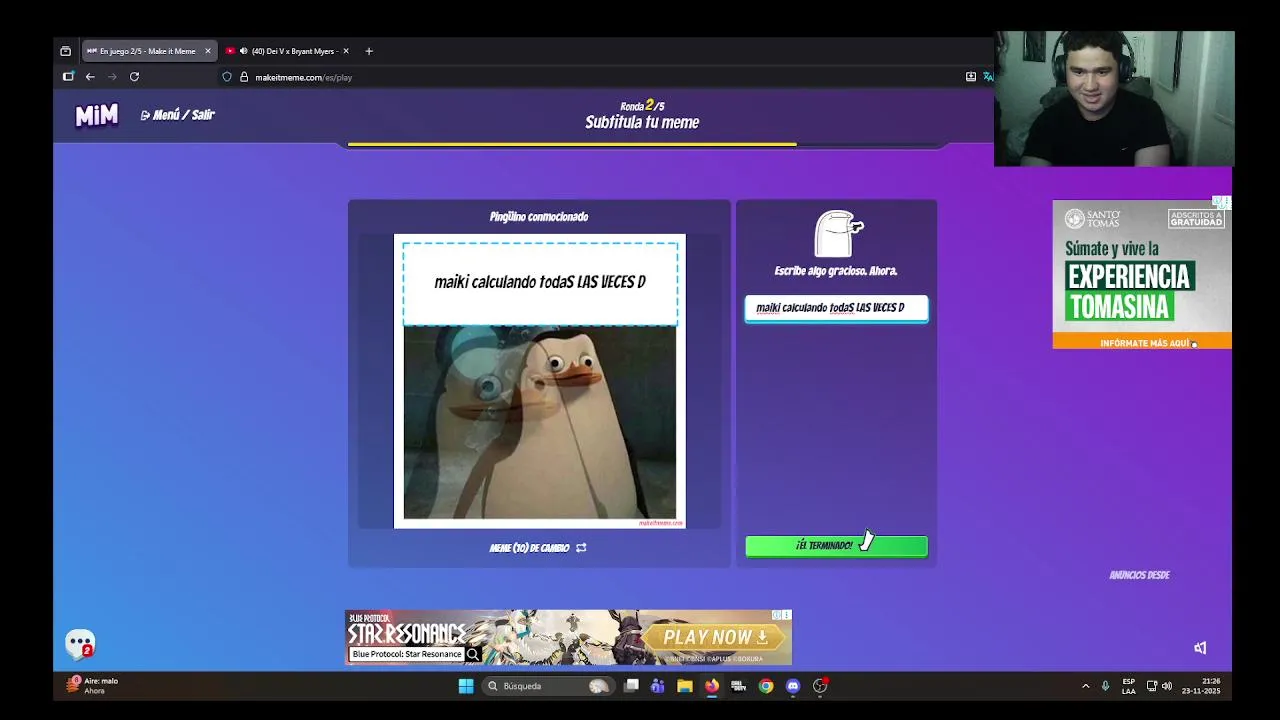Click the round progress timer bar
Screen dimensions: 1280x720
tap(645, 145)
